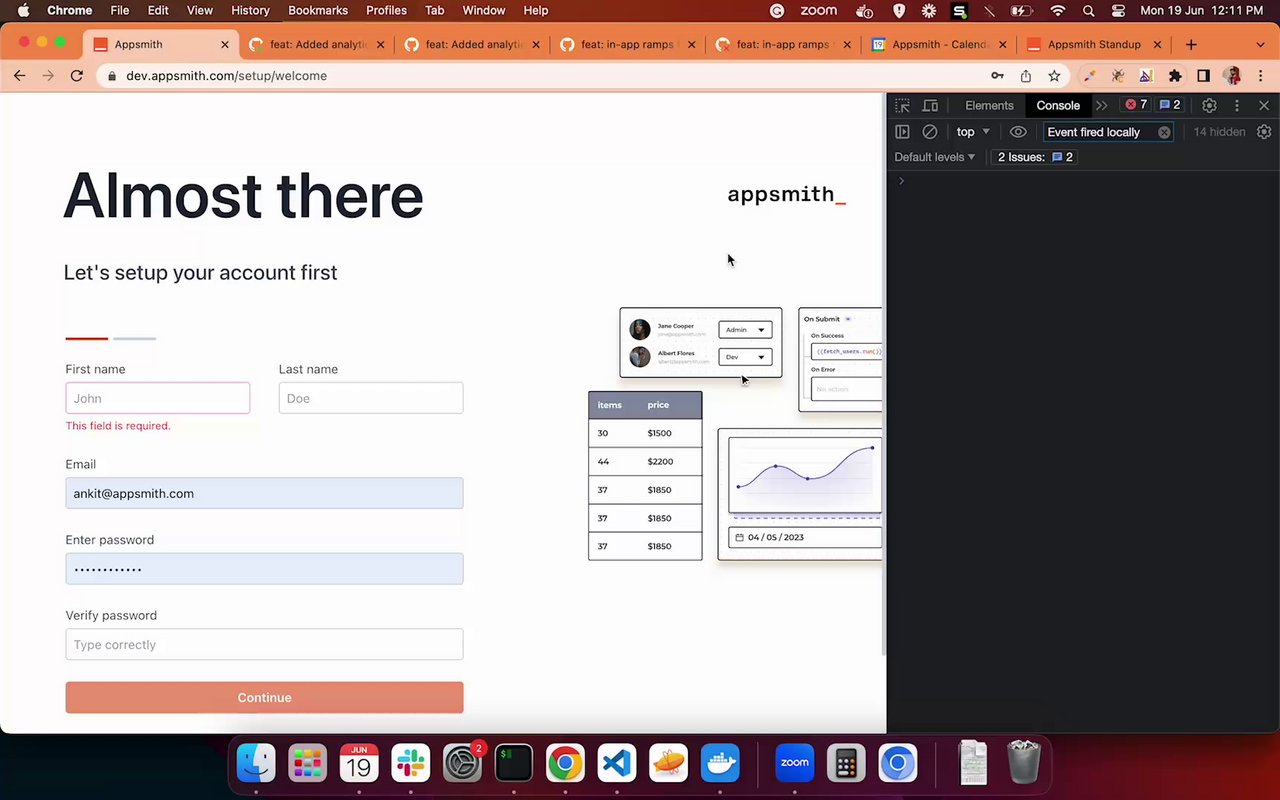Open Finder from the dock

pyautogui.click(x=256, y=764)
